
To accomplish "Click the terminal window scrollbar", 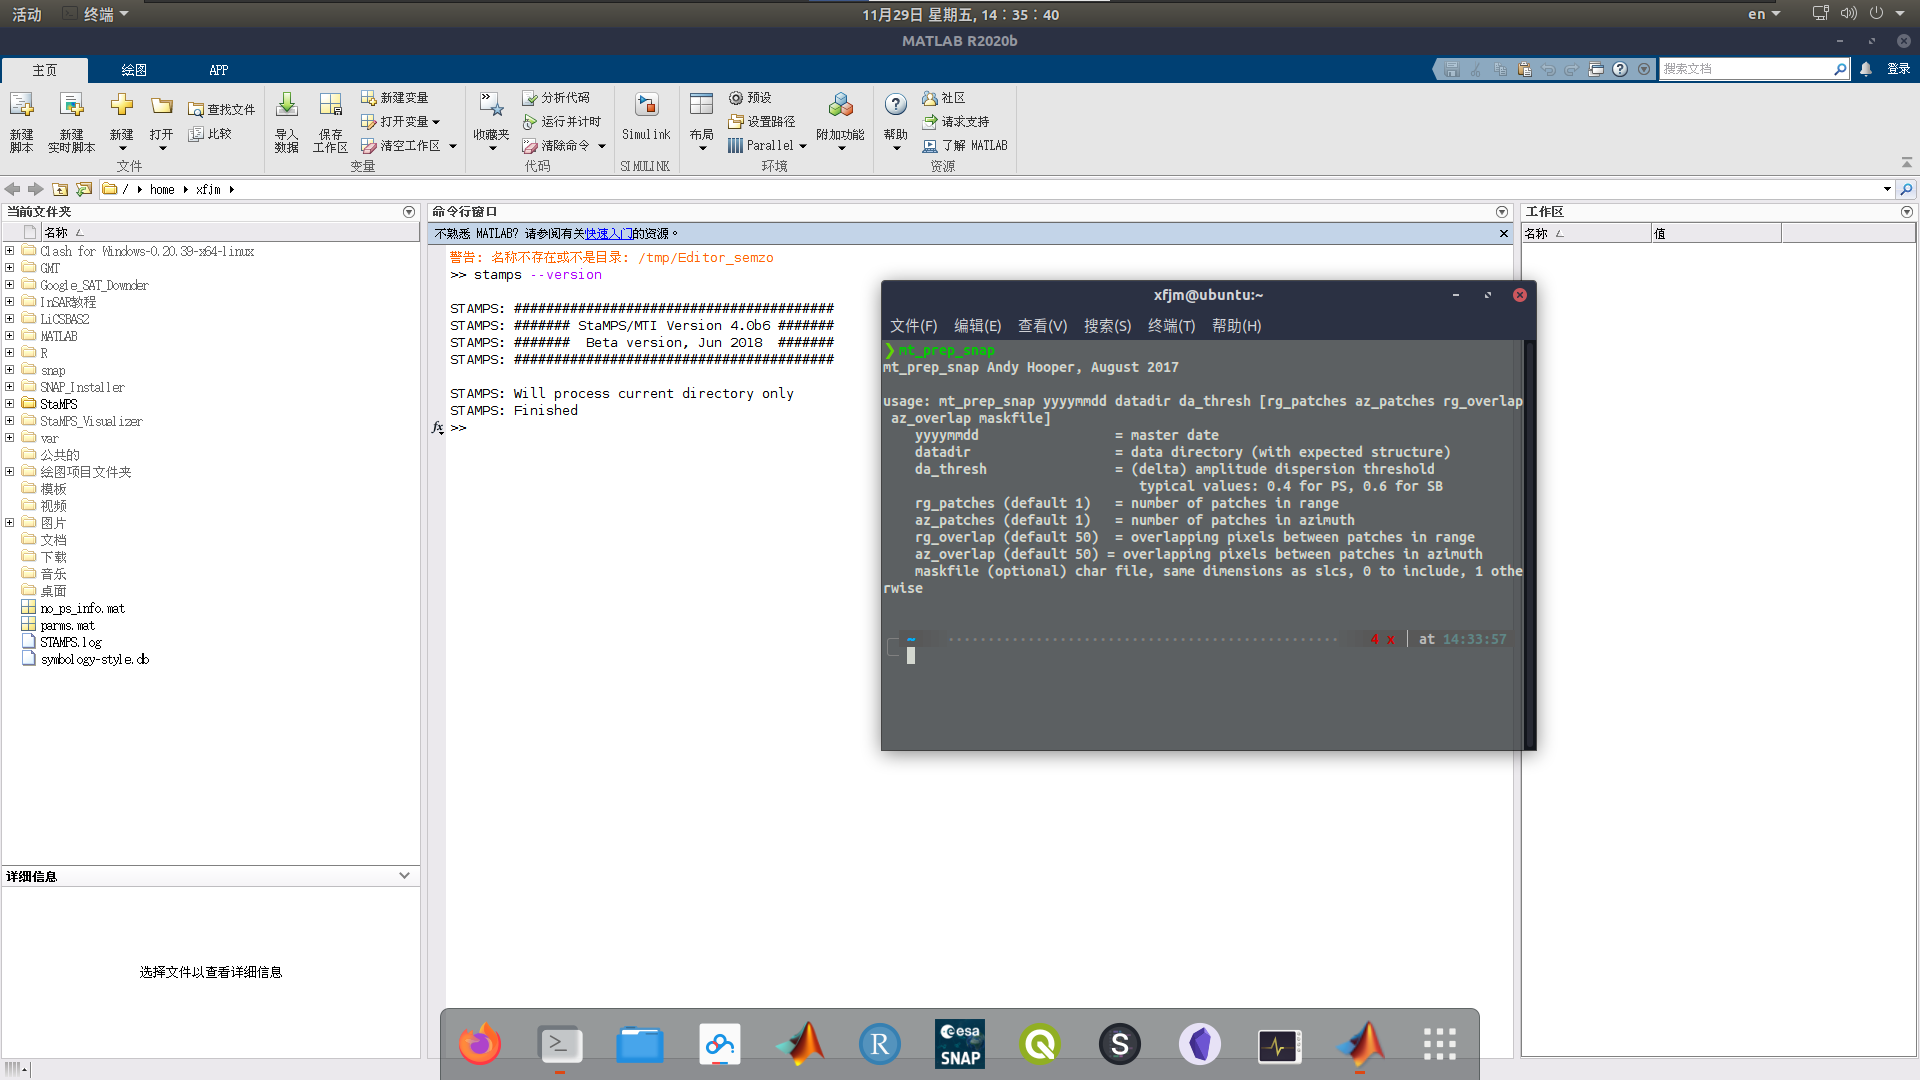I will pyautogui.click(x=1529, y=545).
